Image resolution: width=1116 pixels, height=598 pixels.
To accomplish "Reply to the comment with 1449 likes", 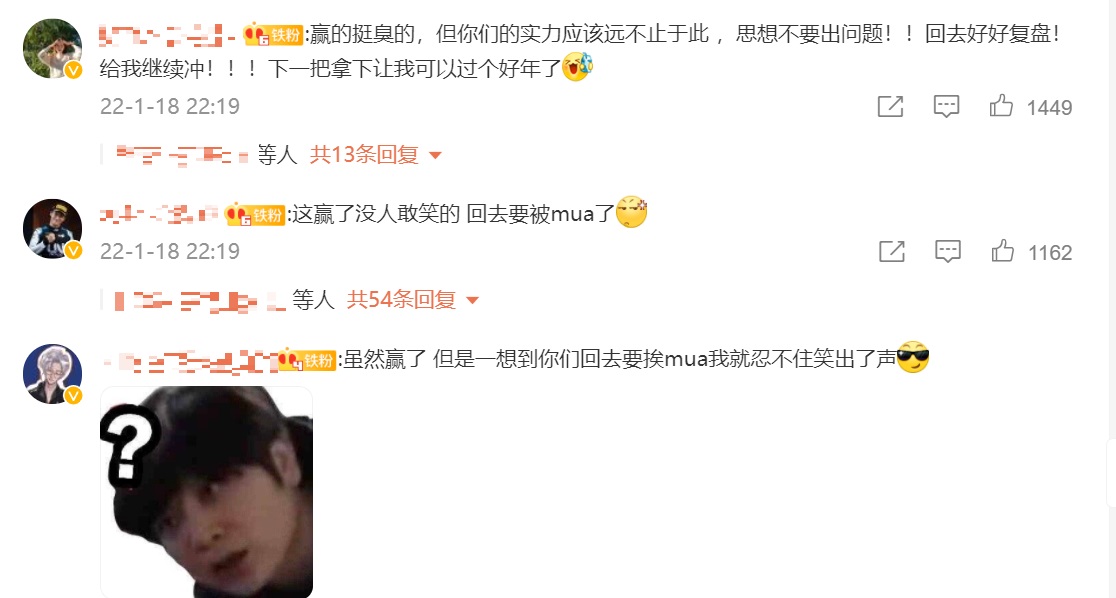I will pyautogui.click(x=947, y=106).
